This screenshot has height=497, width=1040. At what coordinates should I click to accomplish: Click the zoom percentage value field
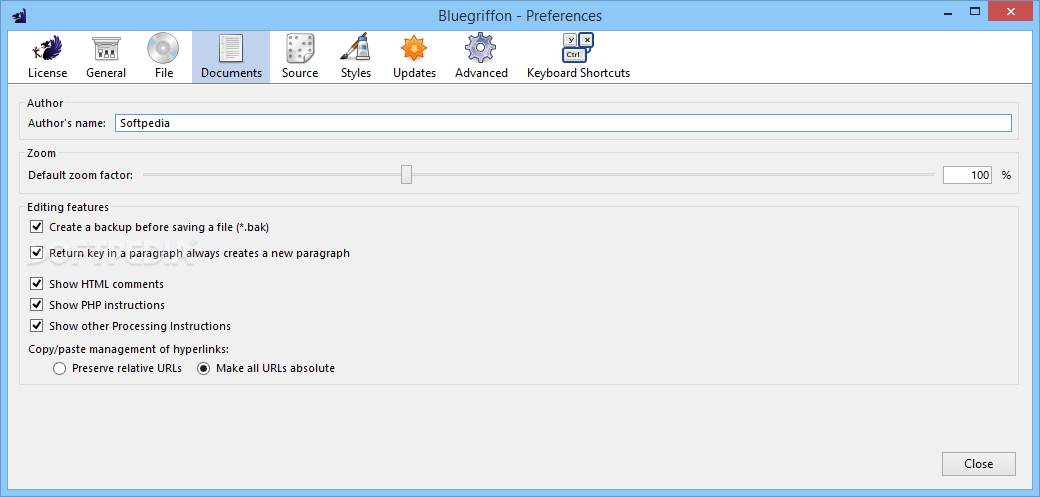pyautogui.click(x=967, y=175)
